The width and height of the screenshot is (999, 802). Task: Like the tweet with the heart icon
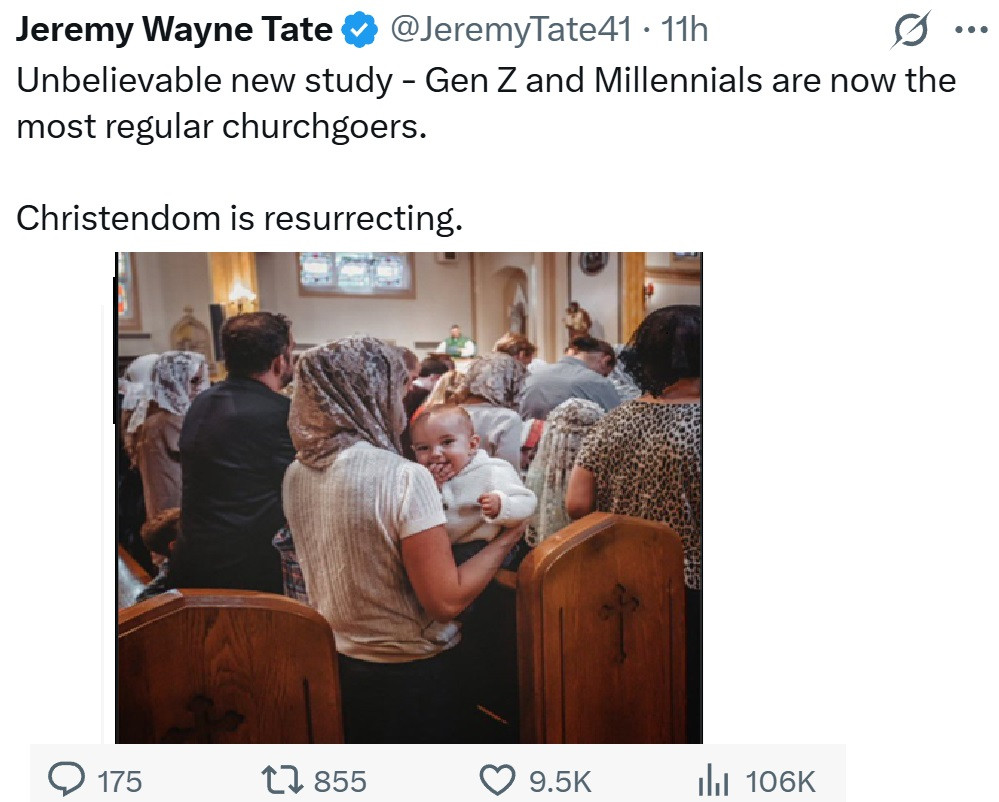click(497, 780)
